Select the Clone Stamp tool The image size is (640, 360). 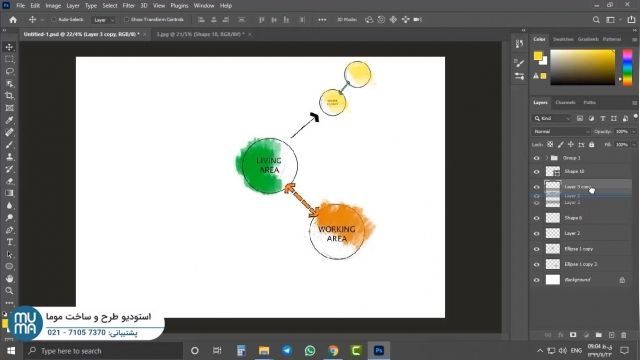(x=9, y=157)
